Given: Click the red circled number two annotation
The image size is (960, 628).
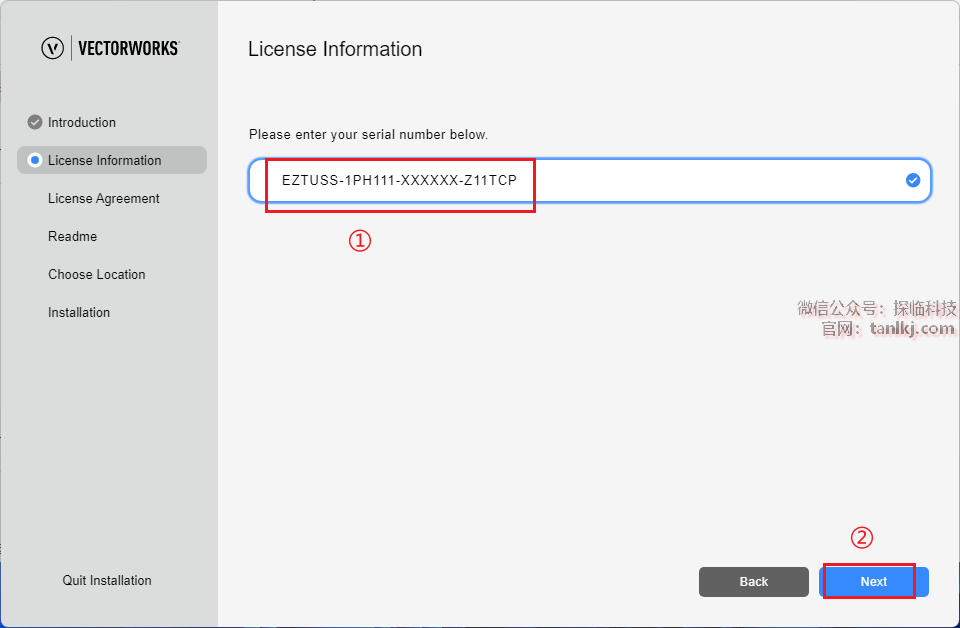Looking at the screenshot, I should pyautogui.click(x=862, y=538).
